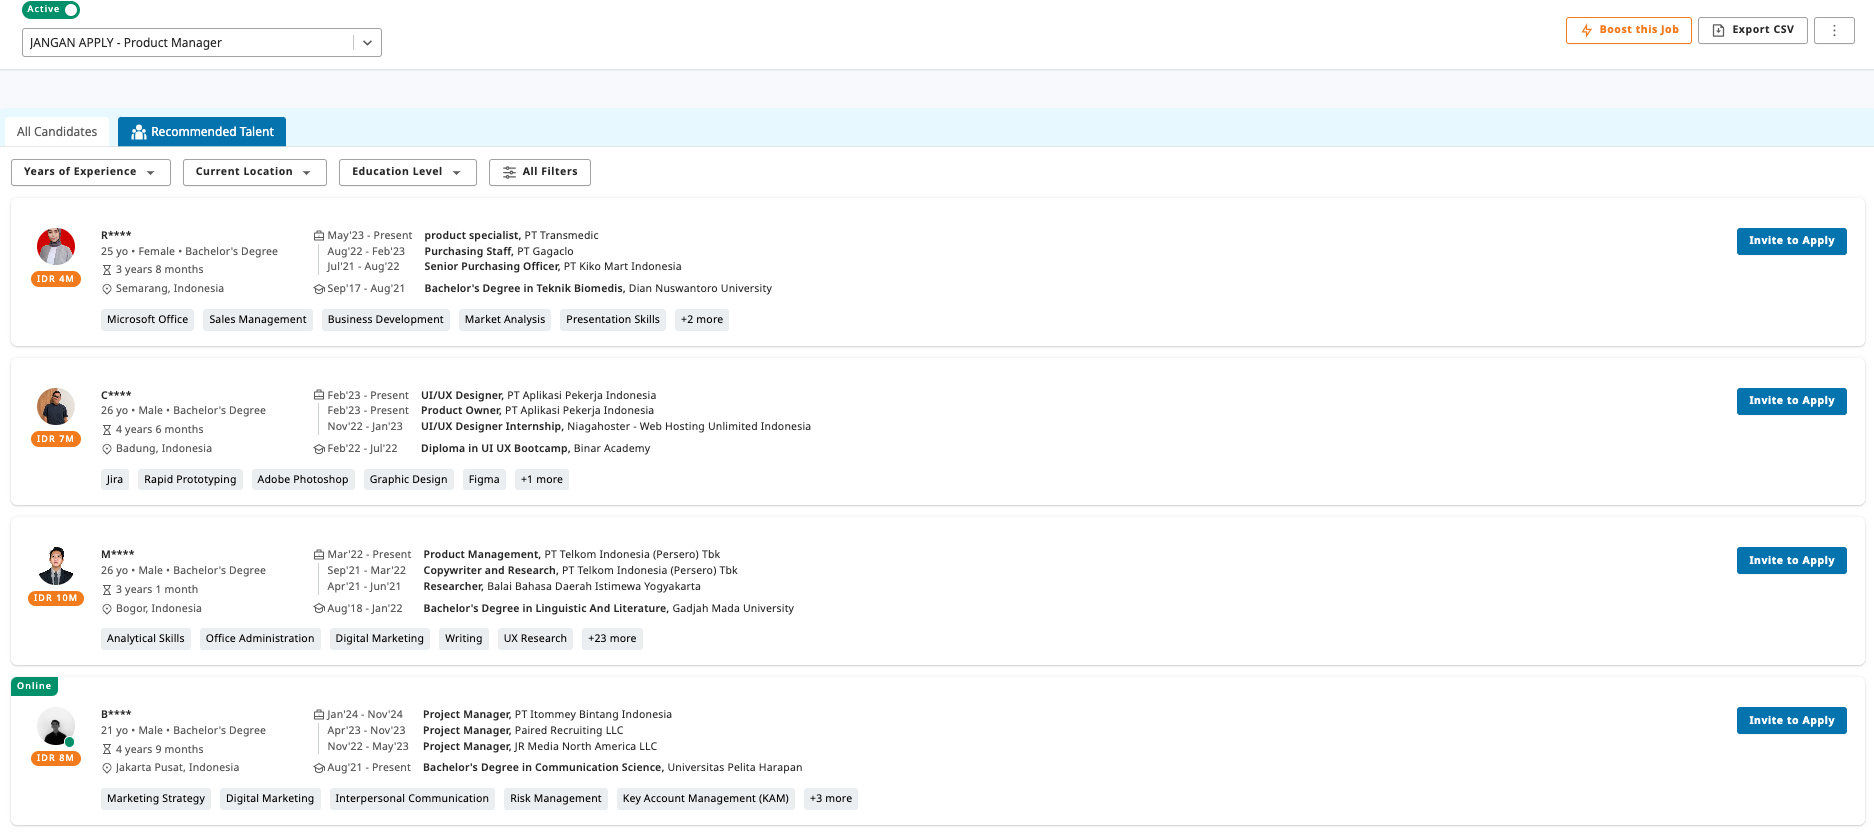Switch to the All Candidates tab
1874x833 pixels.
coord(57,132)
